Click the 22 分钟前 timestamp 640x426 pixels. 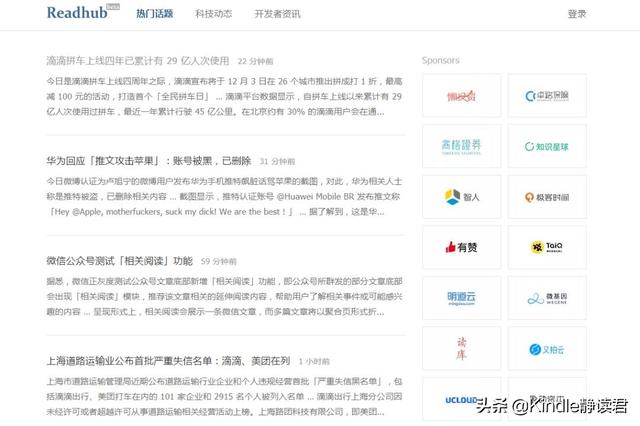coord(256,62)
